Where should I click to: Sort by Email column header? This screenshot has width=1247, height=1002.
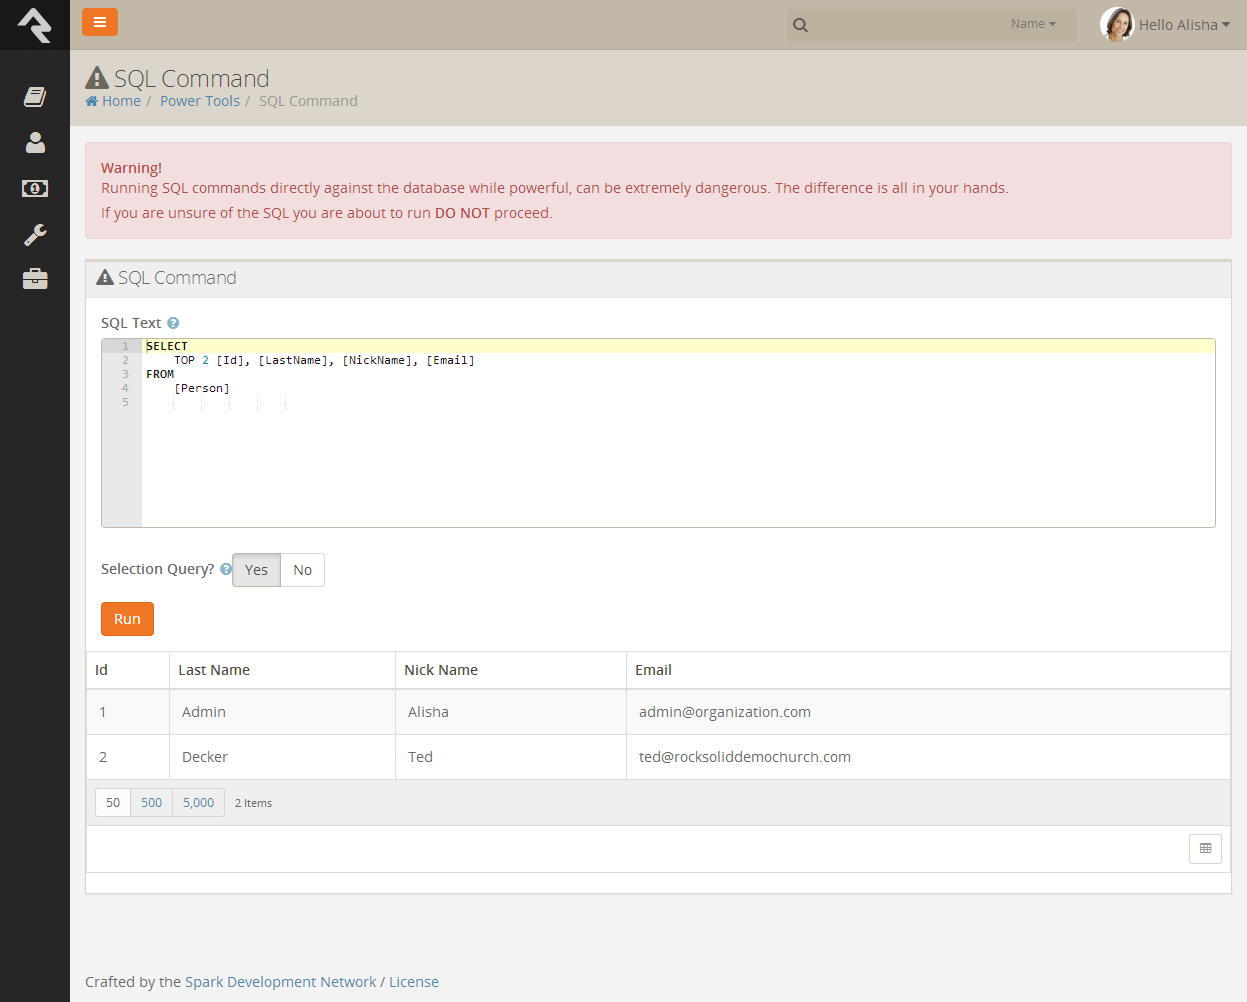coord(653,670)
